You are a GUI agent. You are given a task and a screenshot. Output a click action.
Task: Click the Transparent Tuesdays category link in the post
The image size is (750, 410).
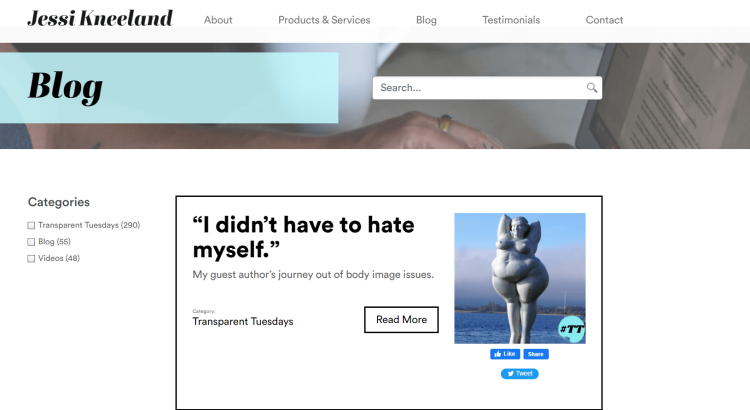coord(243,321)
